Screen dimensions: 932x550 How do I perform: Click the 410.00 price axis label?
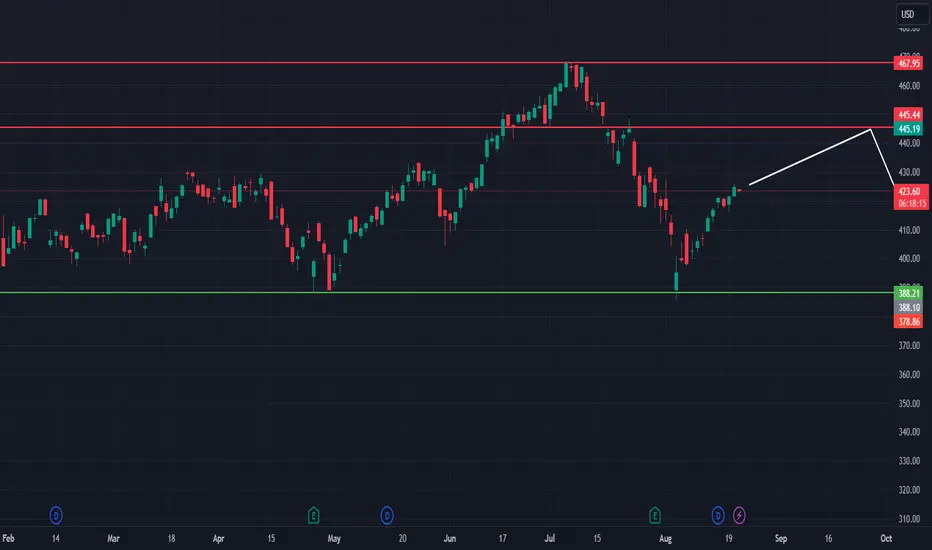click(x=909, y=230)
